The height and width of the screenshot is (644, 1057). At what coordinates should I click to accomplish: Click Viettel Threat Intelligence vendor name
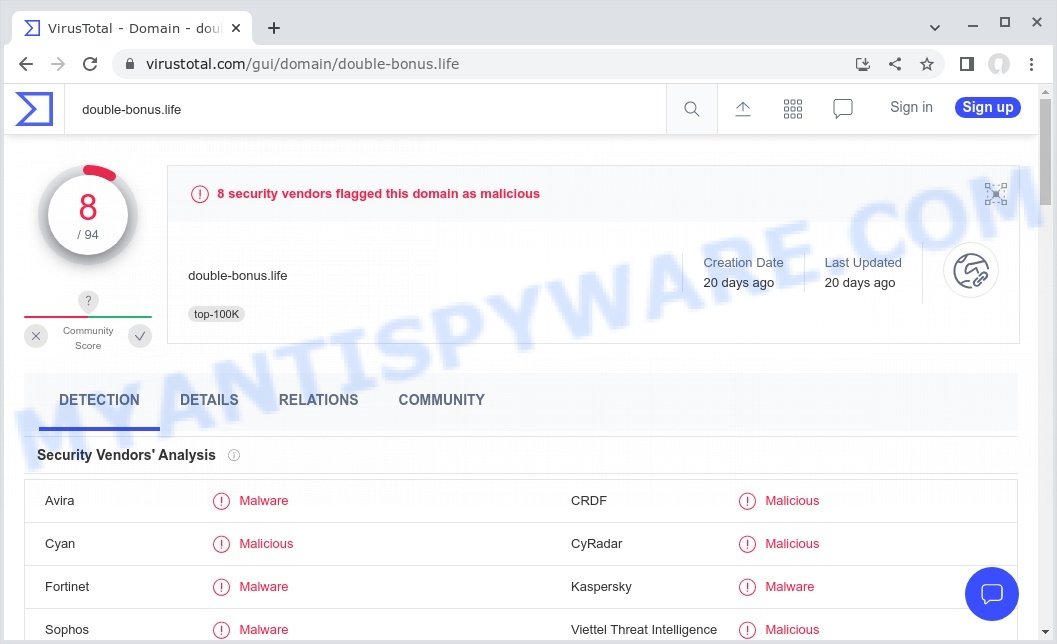click(x=644, y=630)
